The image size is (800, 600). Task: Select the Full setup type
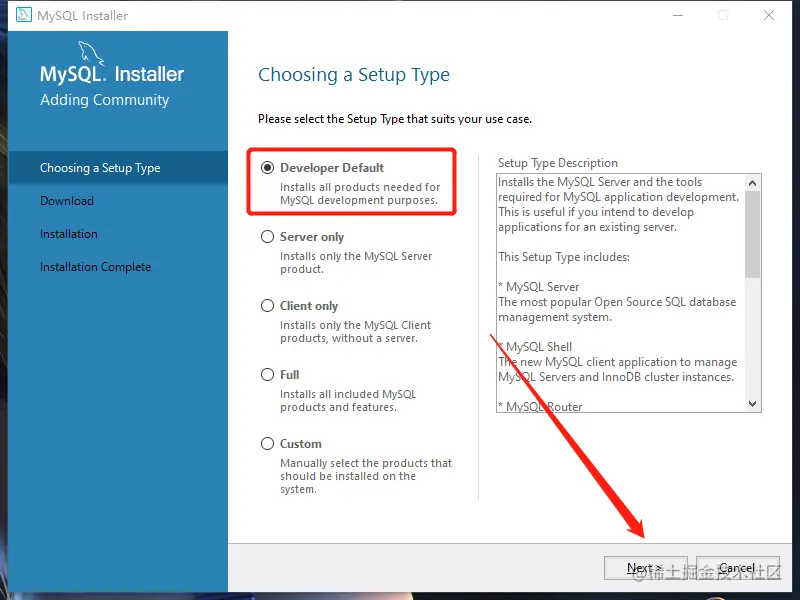click(267, 374)
